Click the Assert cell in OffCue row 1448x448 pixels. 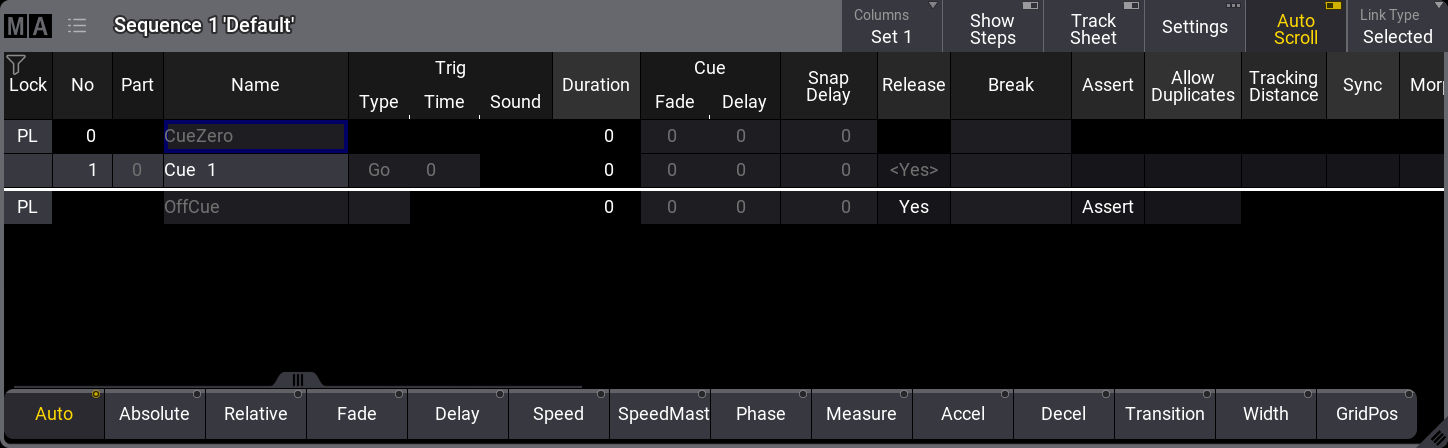[x=1107, y=207]
